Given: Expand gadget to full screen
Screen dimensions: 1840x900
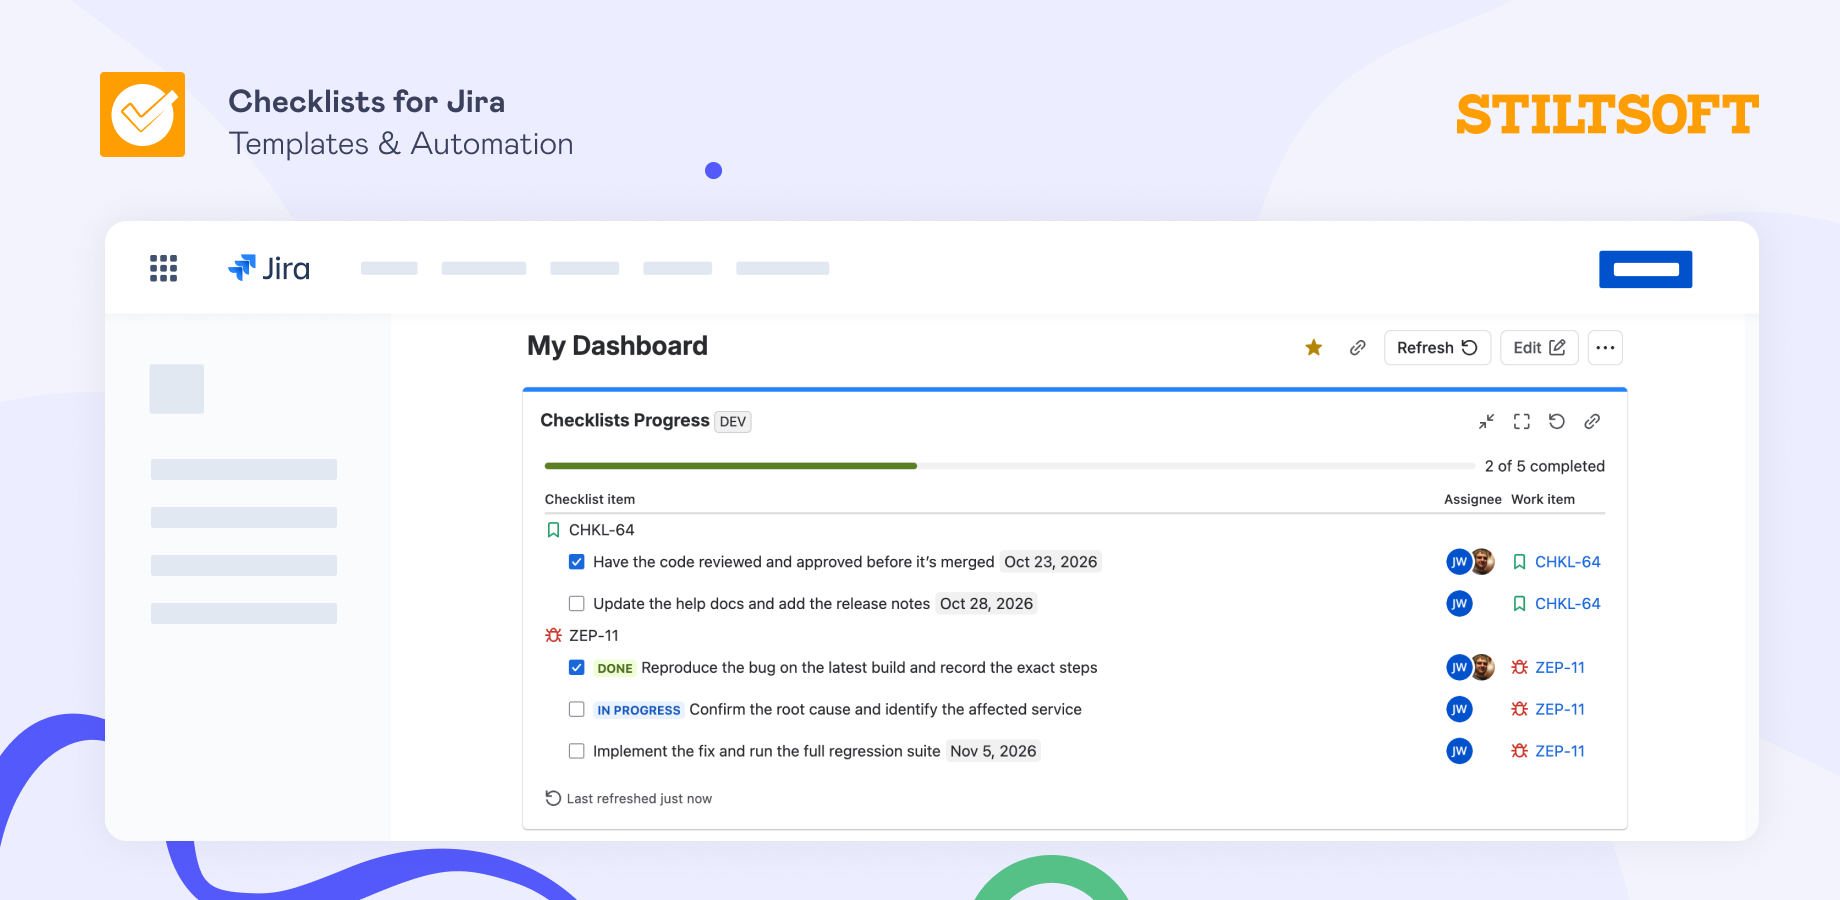Looking at the screenshot, I should [x=1522, y=421].
